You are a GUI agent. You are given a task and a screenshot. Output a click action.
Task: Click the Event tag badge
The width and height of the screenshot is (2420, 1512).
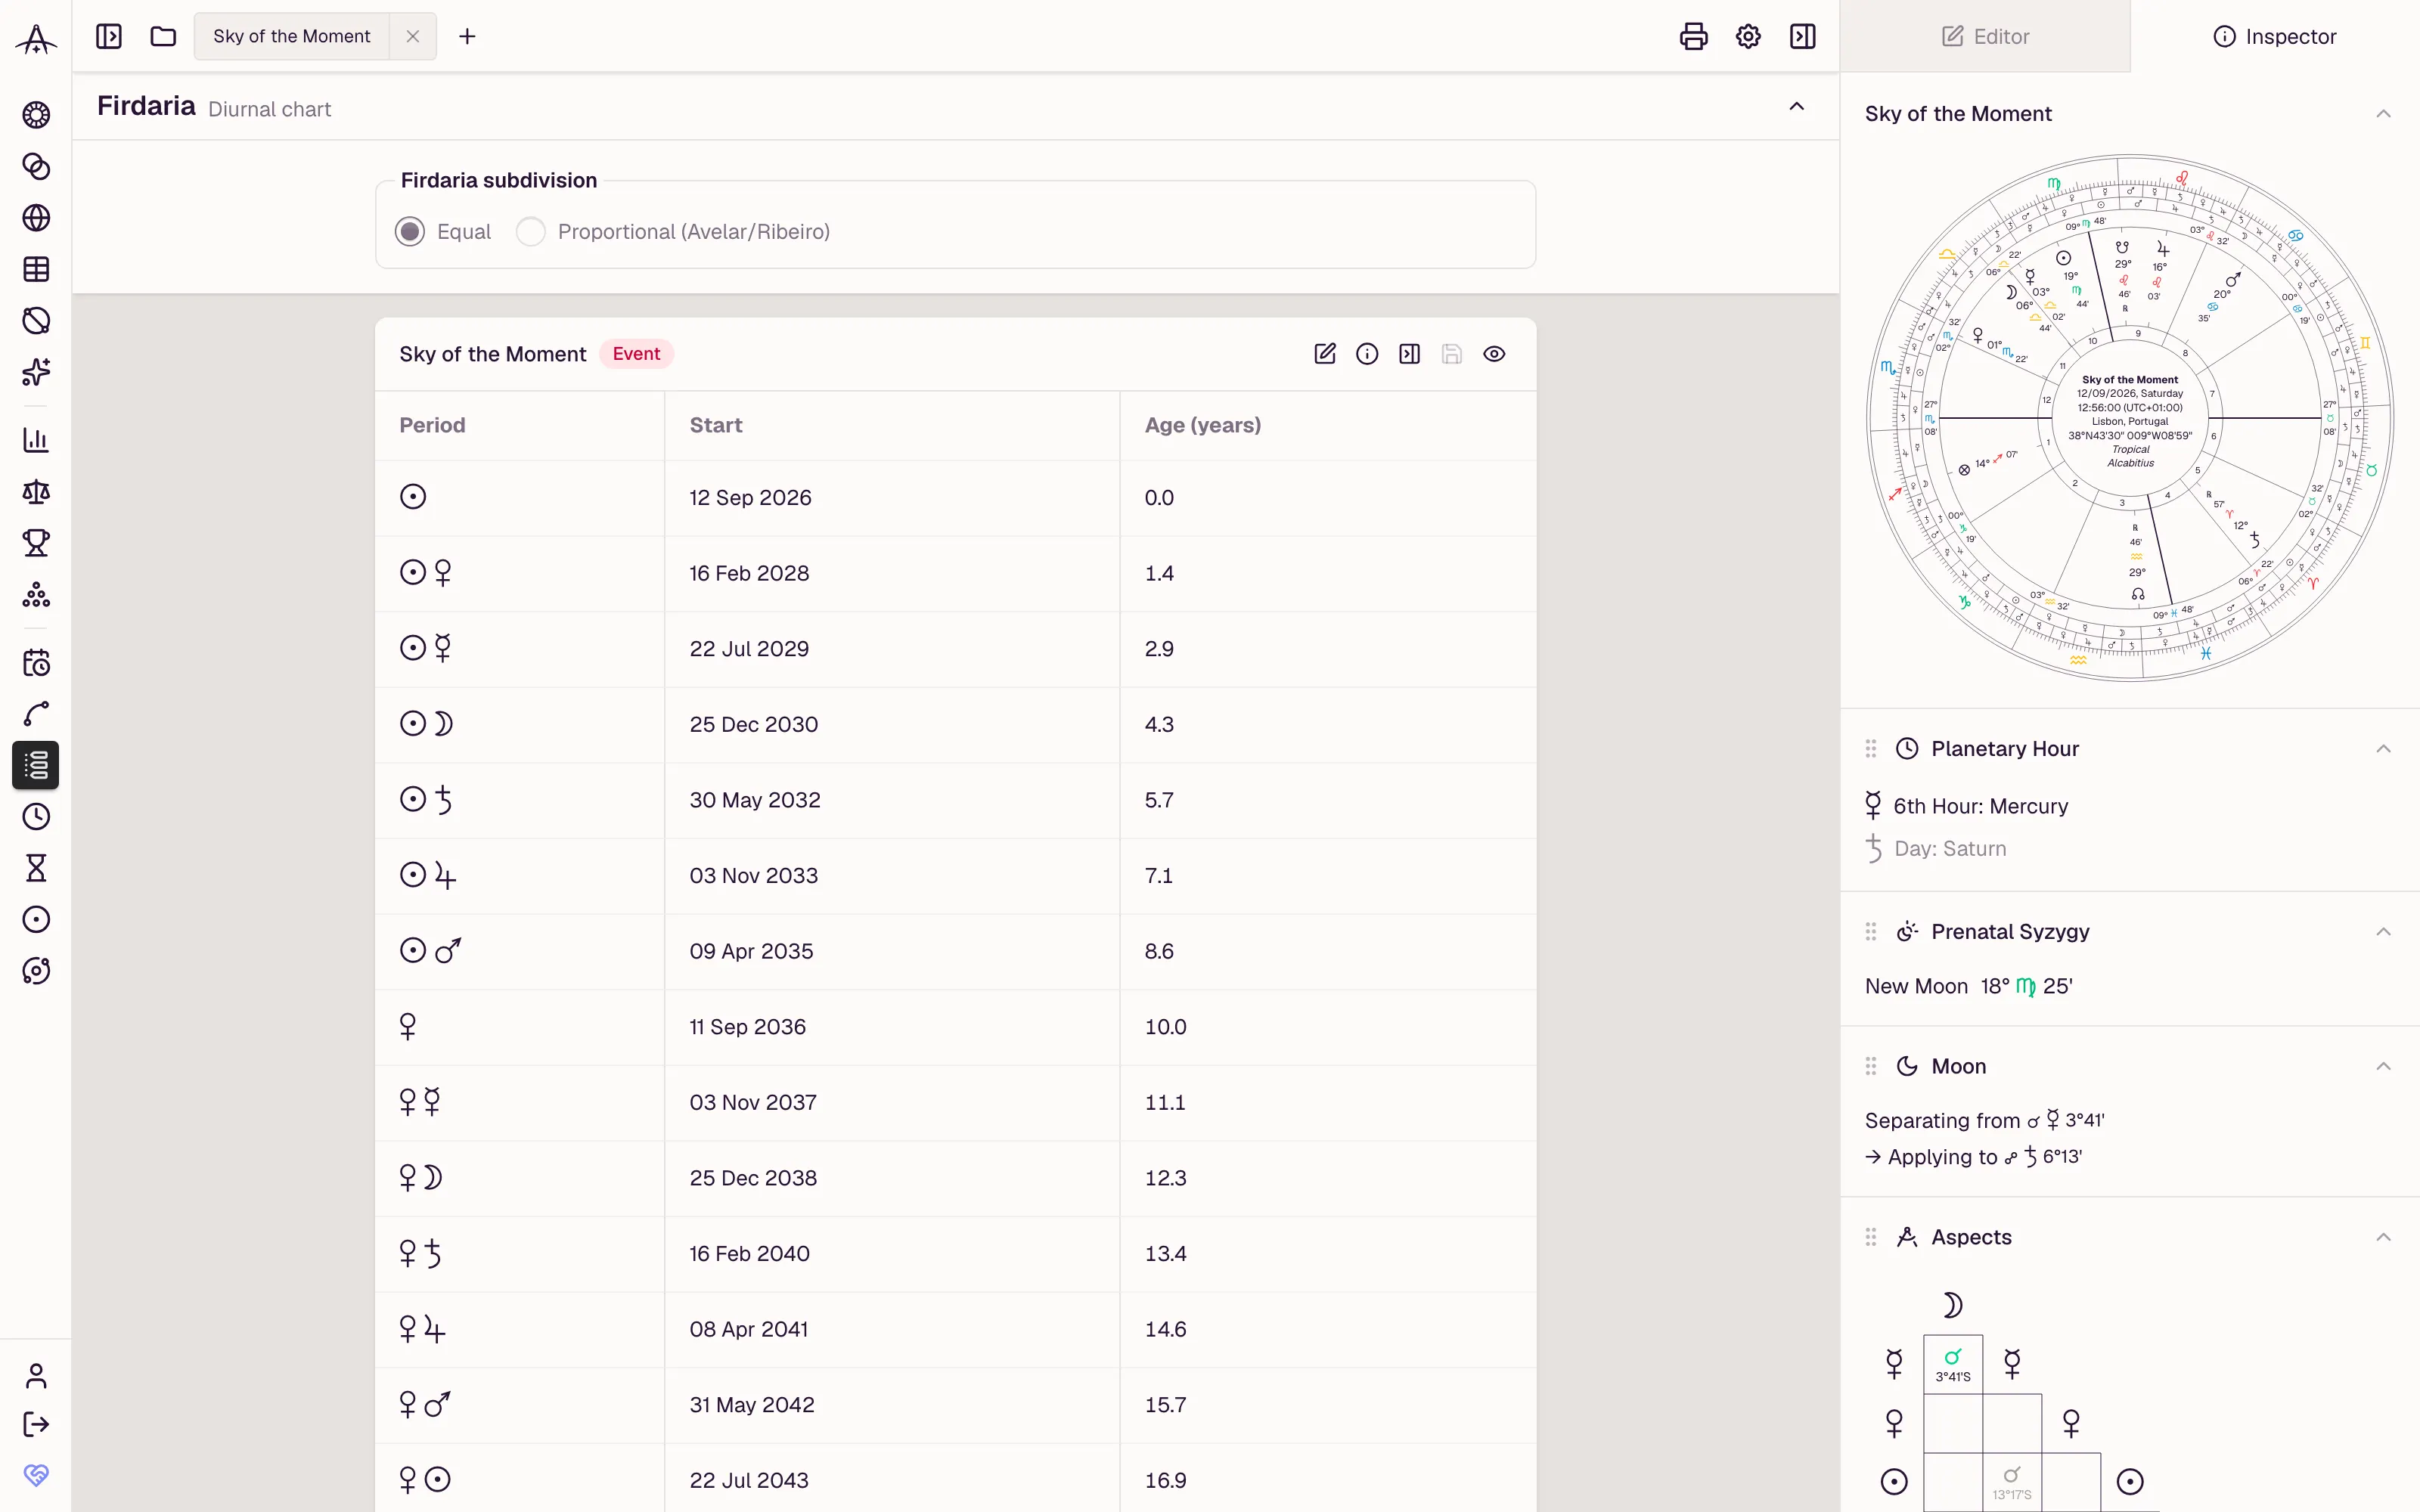(636, 354)
